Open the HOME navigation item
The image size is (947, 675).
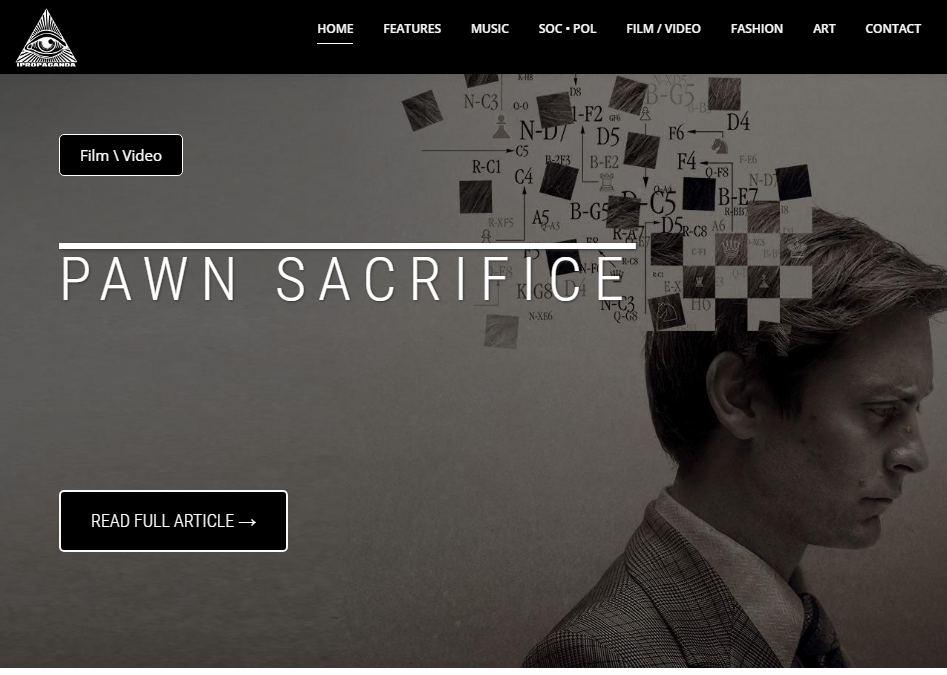point(335,28)
